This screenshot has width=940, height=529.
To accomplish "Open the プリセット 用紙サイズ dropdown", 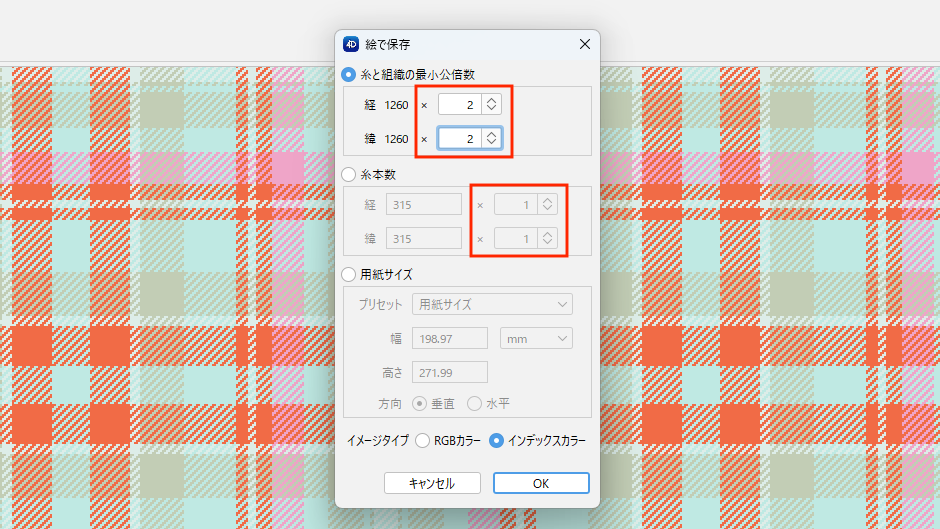I will [492, 304].
